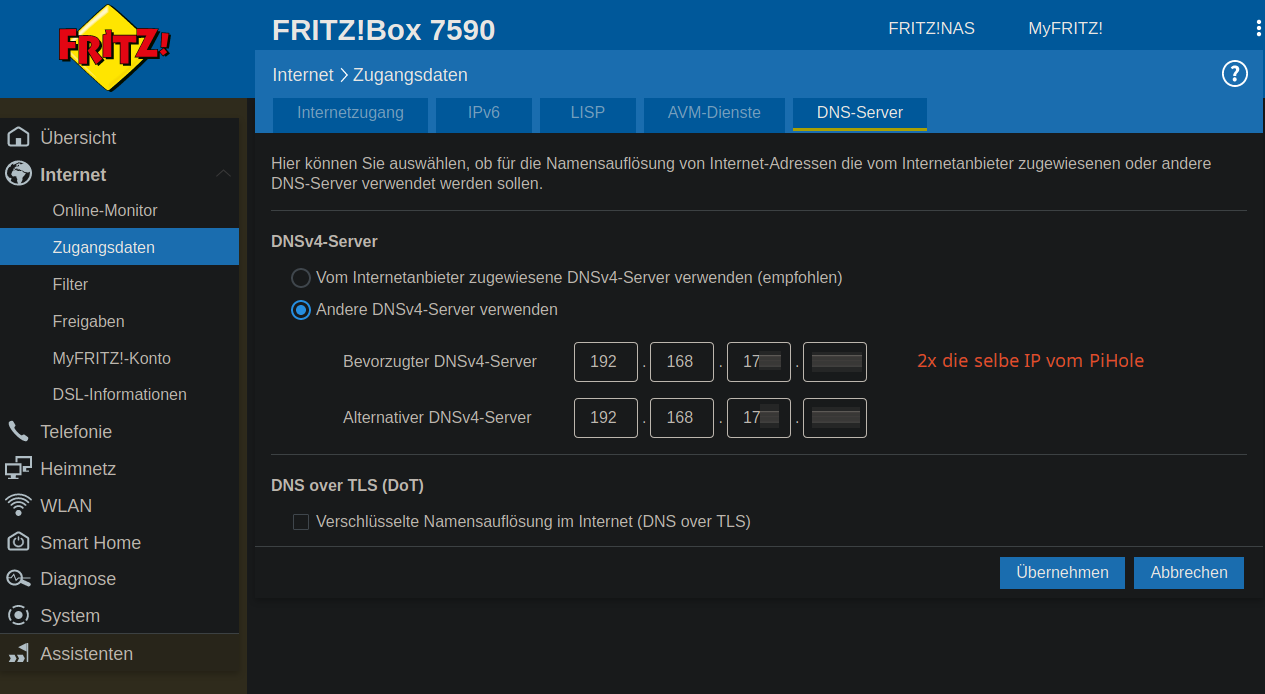Viewport: 1265px width, 694px height.
Task: Open Diagnose menu item
Action: [78, 578]
